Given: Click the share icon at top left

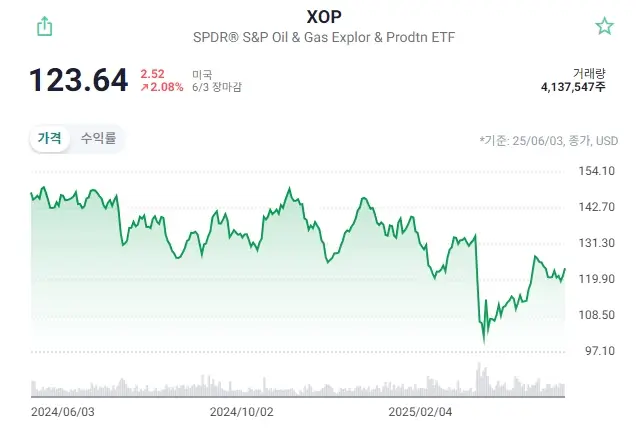Looking at the screenshot, I should (44, 27).
